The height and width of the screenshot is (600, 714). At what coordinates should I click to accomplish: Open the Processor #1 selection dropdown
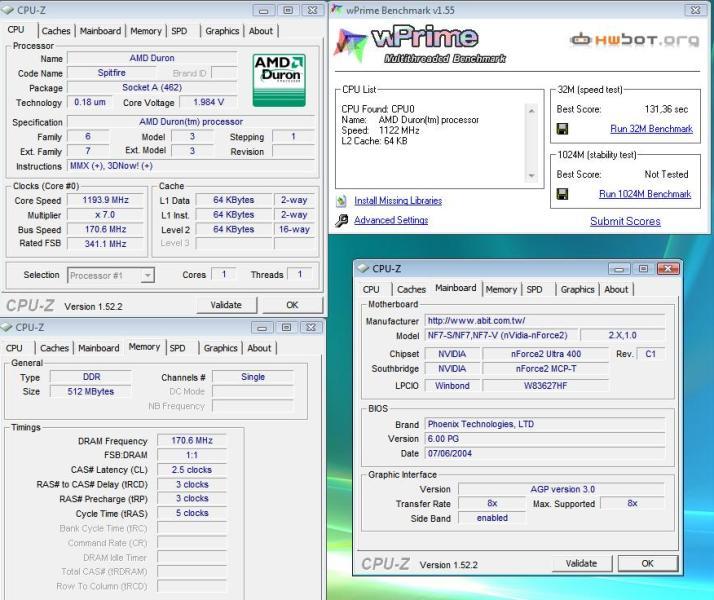(147, 275)
